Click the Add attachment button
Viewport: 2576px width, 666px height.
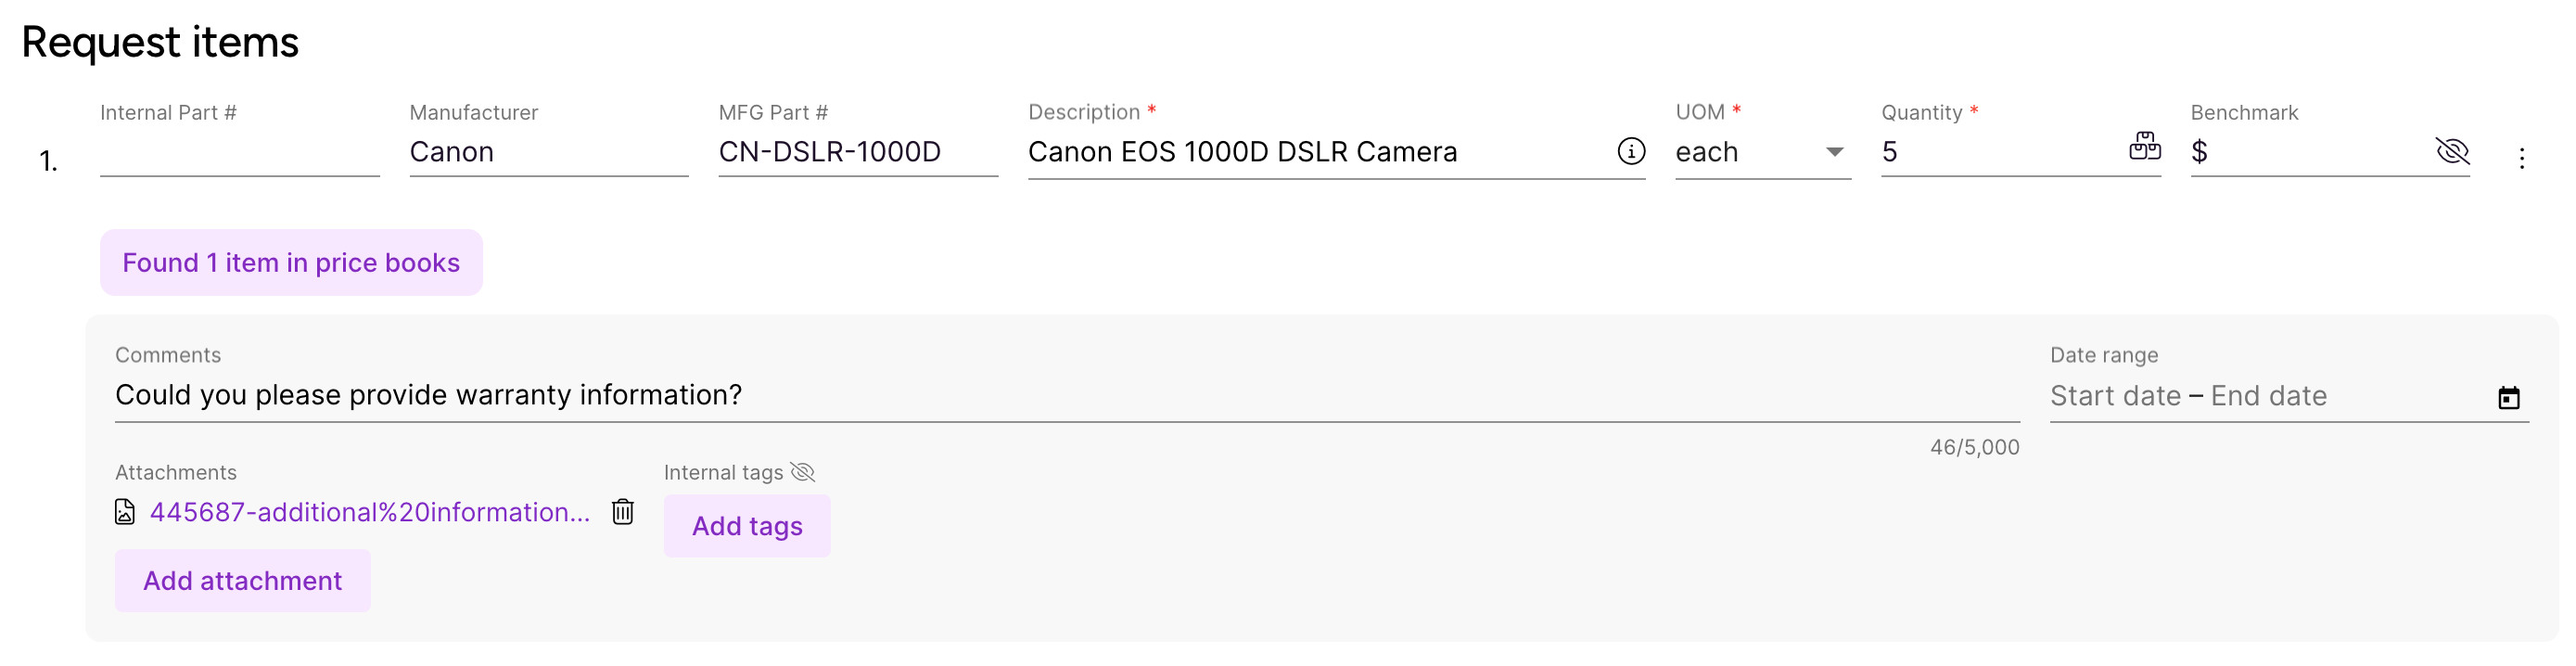coord(243,581)
